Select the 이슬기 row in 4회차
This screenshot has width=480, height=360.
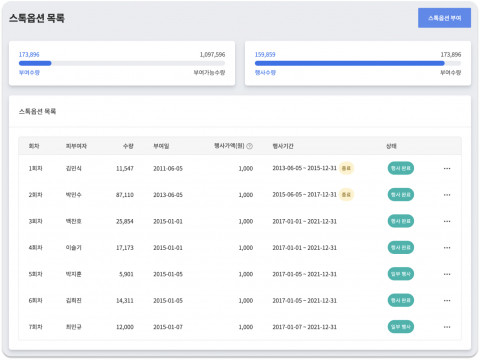point(240,248)
